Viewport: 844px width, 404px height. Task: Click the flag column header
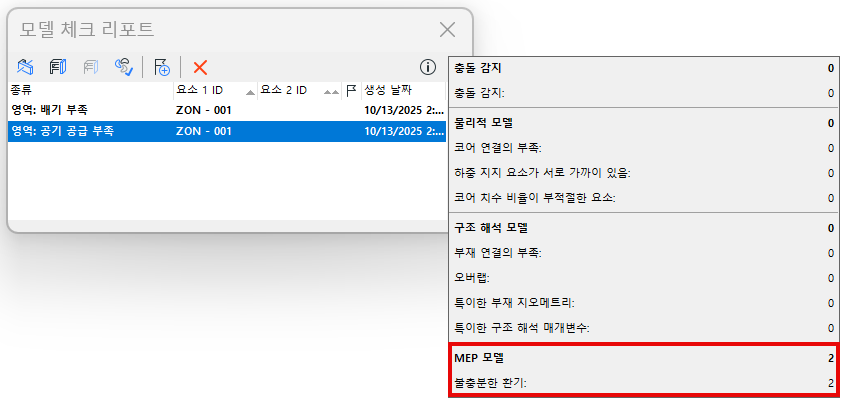coord(351,90)
